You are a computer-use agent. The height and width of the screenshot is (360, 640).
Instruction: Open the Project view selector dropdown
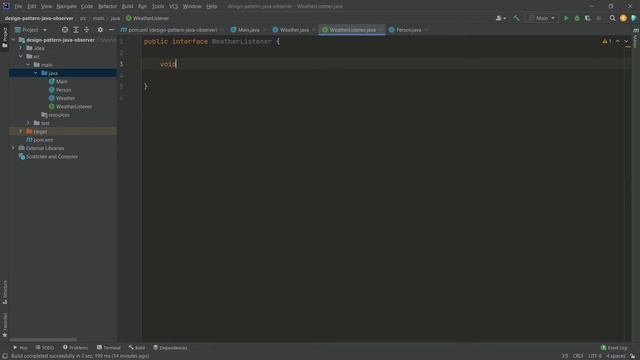[x=31, y=30]
